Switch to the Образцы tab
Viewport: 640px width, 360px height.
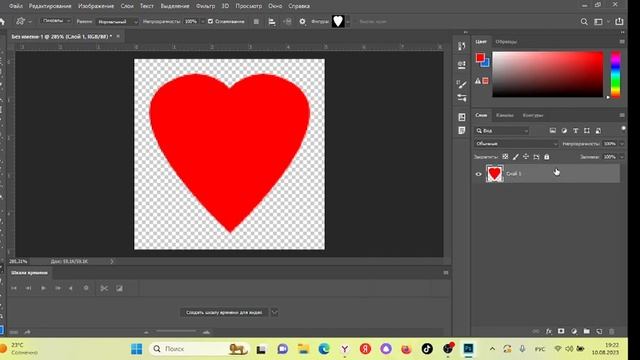(x=506, y=42)
